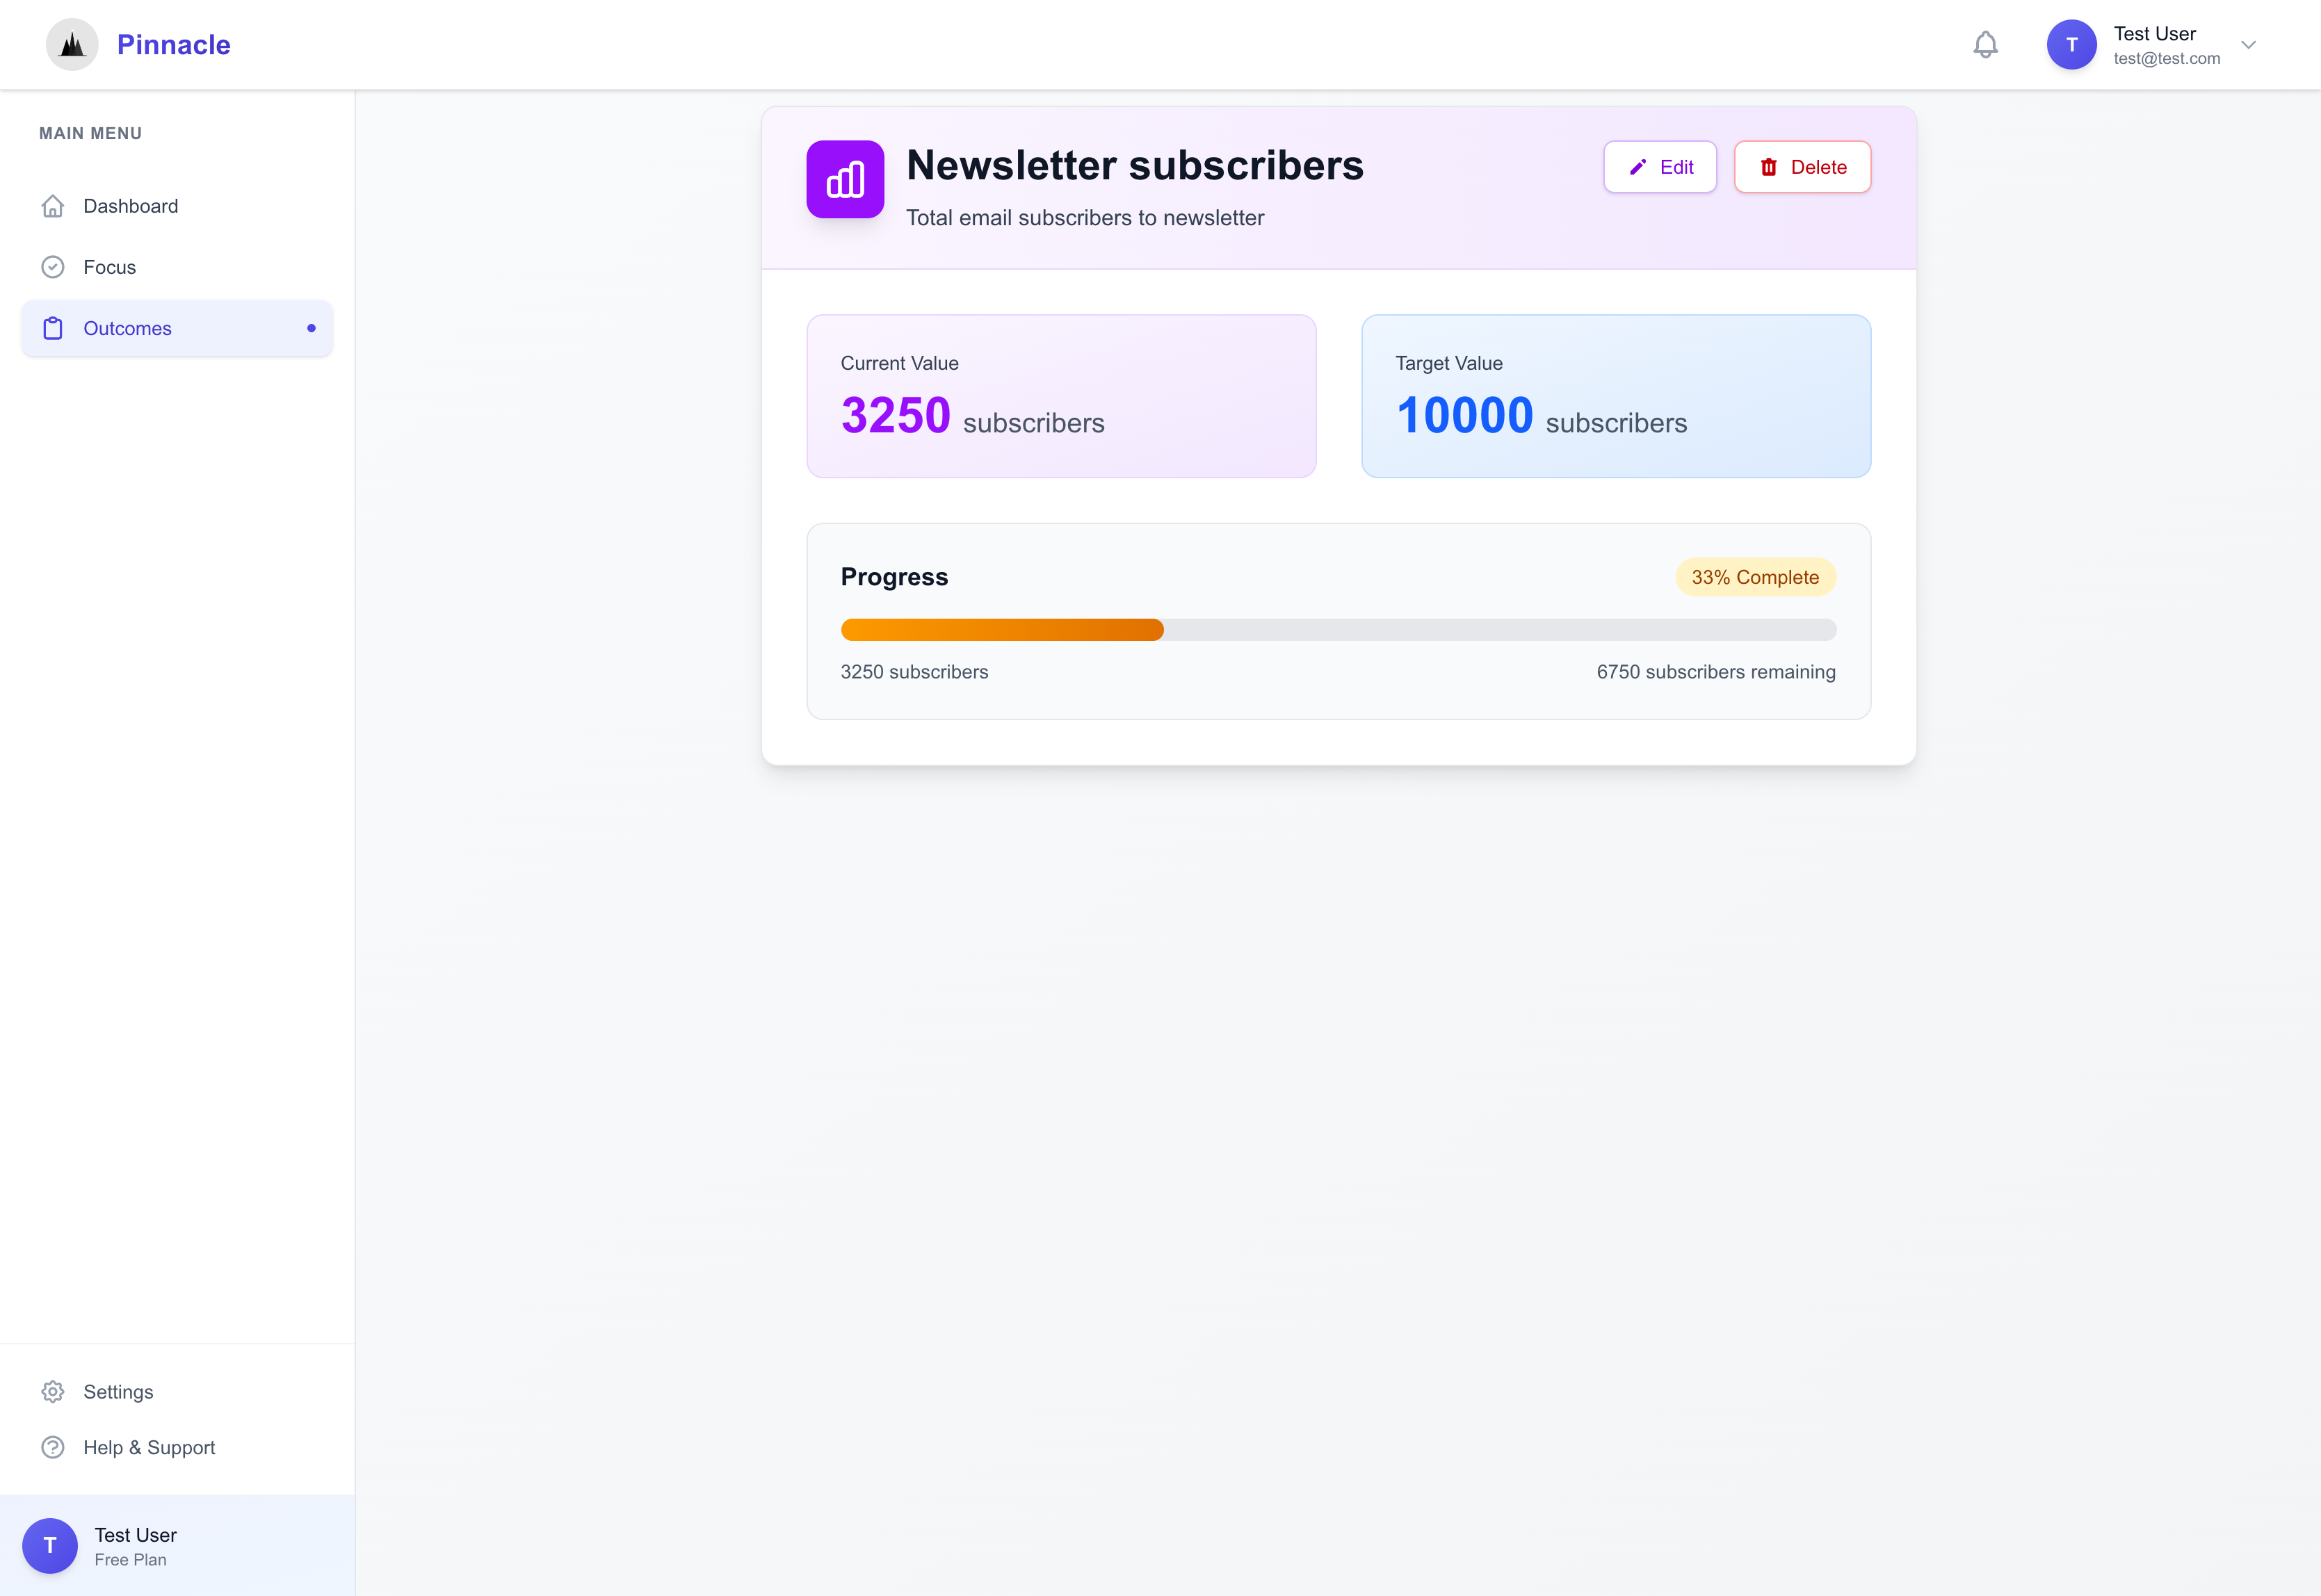Click the Settings gear icon
Viewport: 2321px width, 1596px height.
pyautogui.click(x=53, y=1391)
